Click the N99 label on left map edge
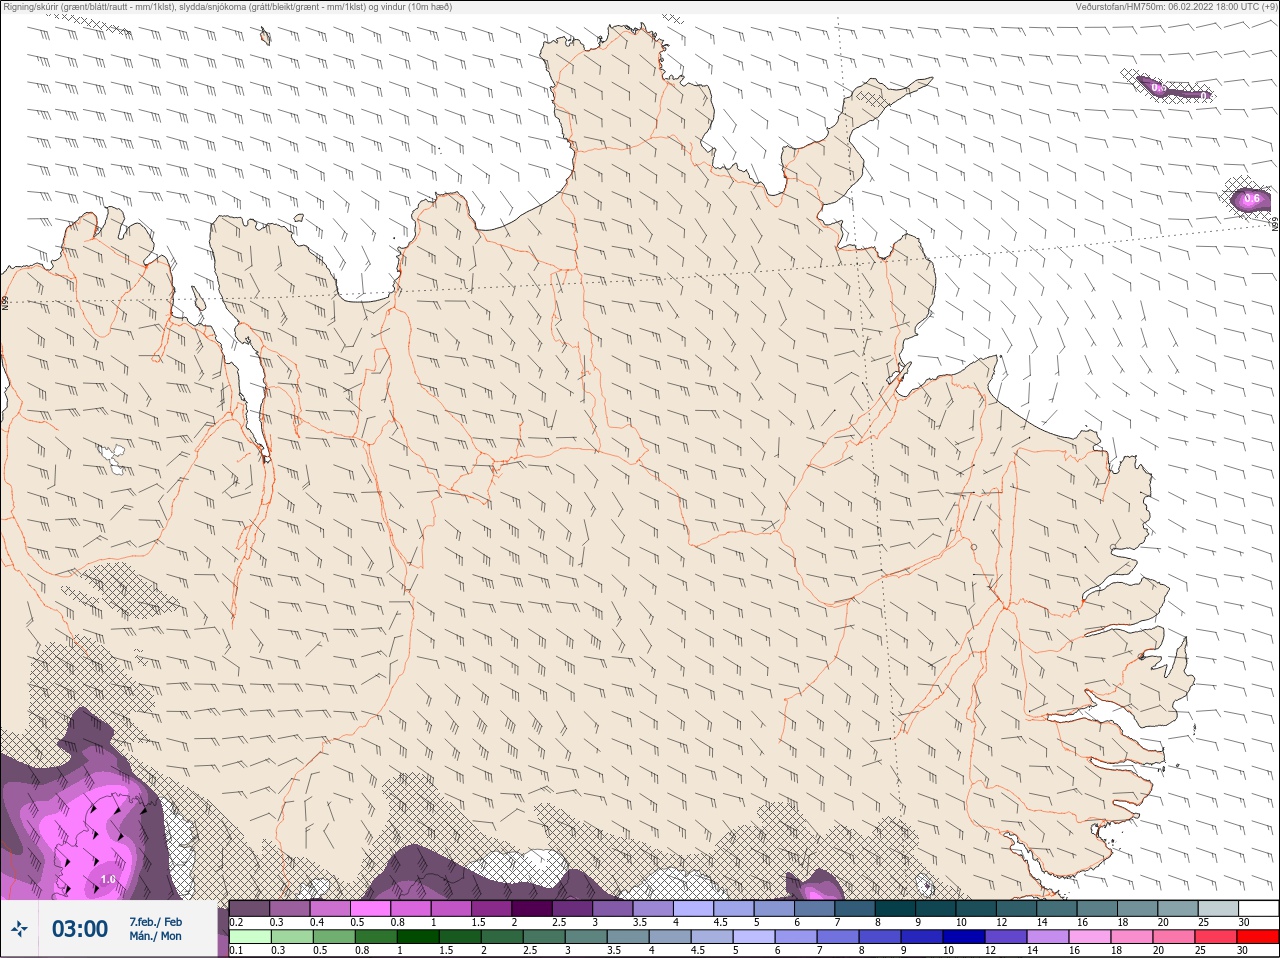This screenshot has height=958, width=1280. coord(5,301)
